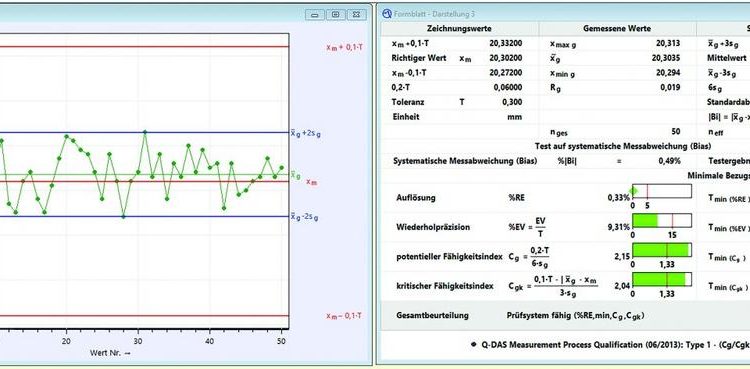Click the 'Auflösung' row label

click(416, 198)
